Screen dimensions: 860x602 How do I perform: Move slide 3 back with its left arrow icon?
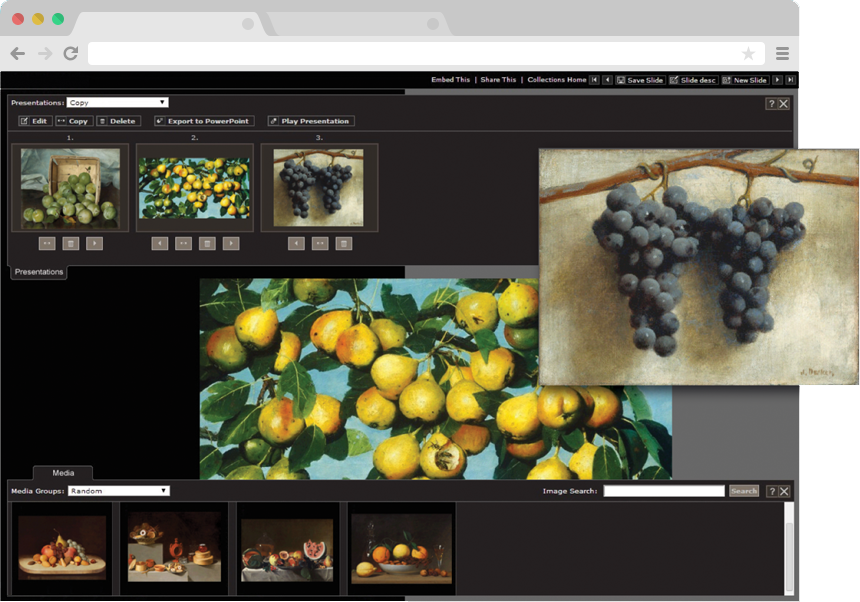[296, 243]
